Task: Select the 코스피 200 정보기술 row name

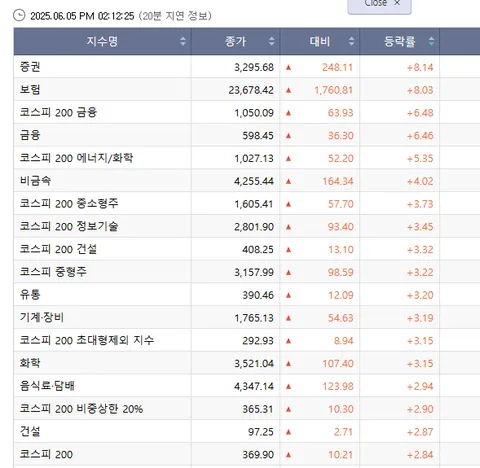Action: [69, 226]
